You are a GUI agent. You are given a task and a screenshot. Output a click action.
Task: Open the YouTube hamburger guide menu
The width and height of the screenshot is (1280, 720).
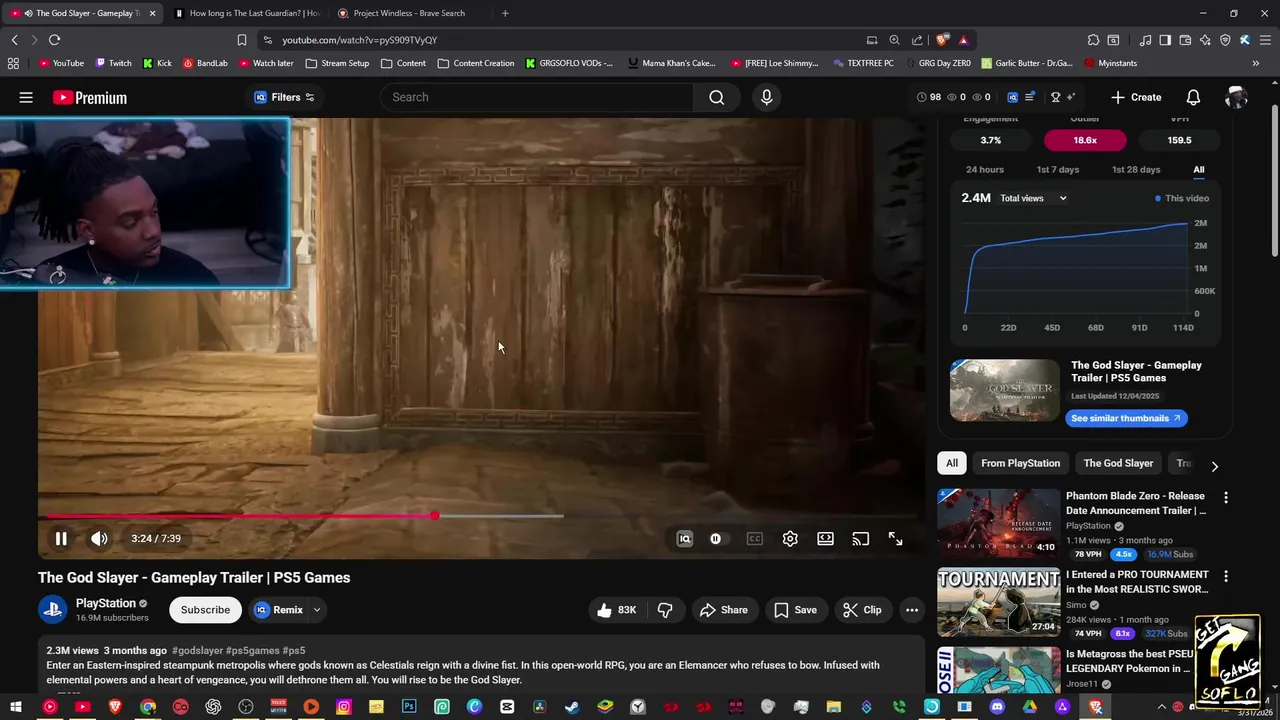click(26, 97)
